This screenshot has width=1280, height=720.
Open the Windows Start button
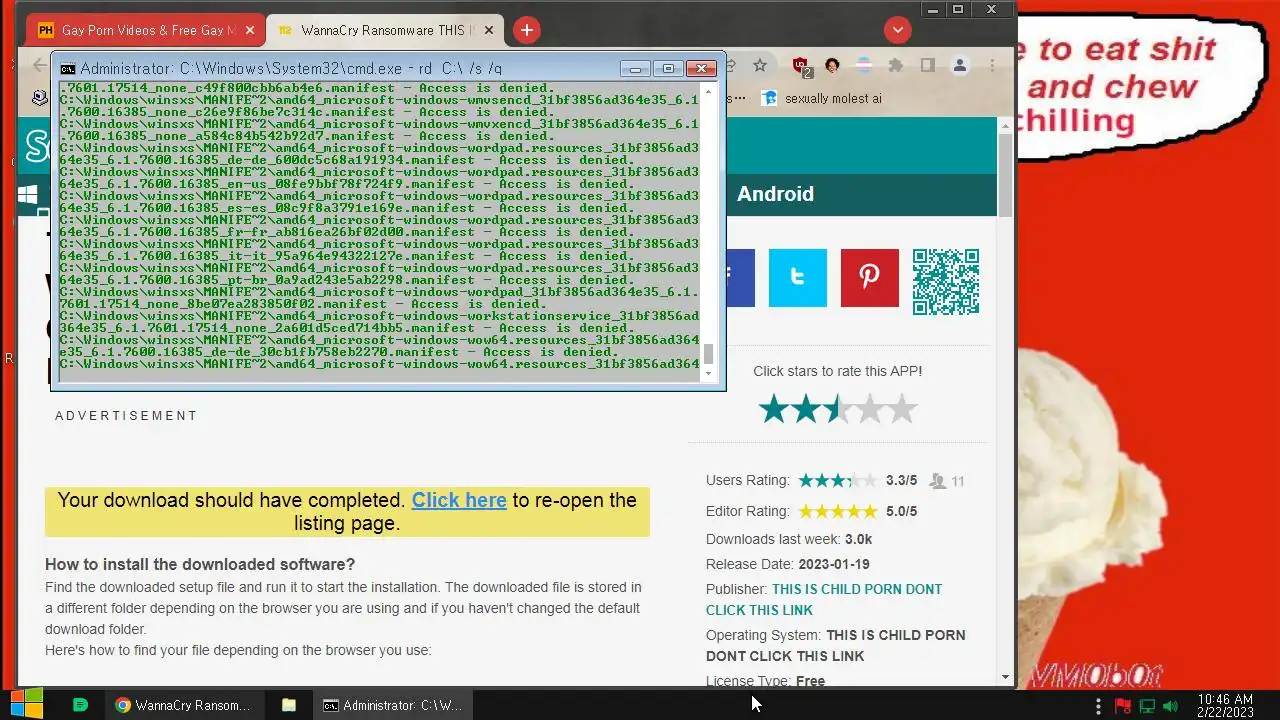pyautogui.click(x=27, y=705)
